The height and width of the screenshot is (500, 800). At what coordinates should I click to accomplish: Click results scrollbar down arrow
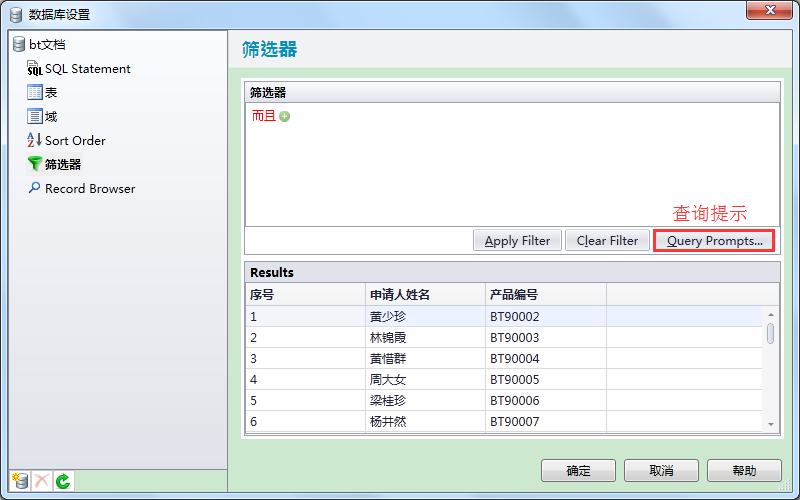coord(771,424)
